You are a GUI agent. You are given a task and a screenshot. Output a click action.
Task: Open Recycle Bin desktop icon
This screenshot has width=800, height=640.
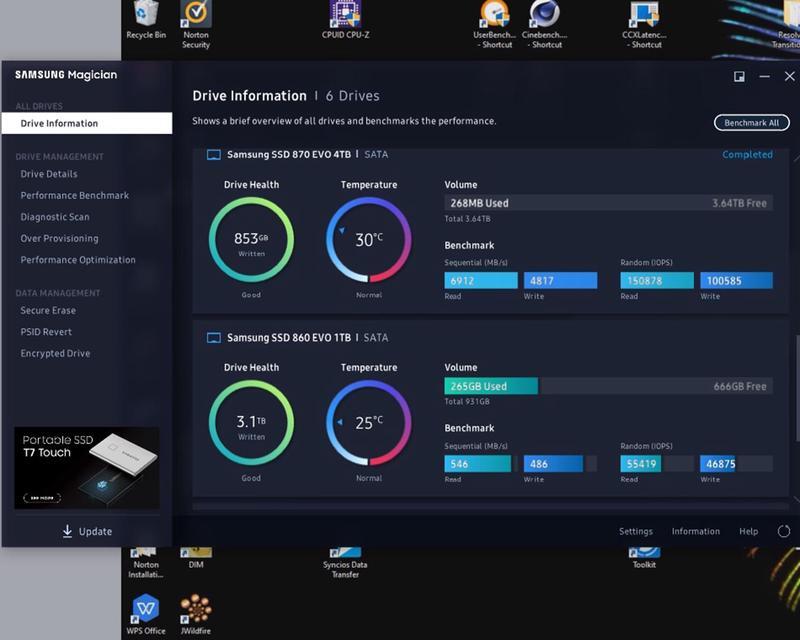(146, 19)
